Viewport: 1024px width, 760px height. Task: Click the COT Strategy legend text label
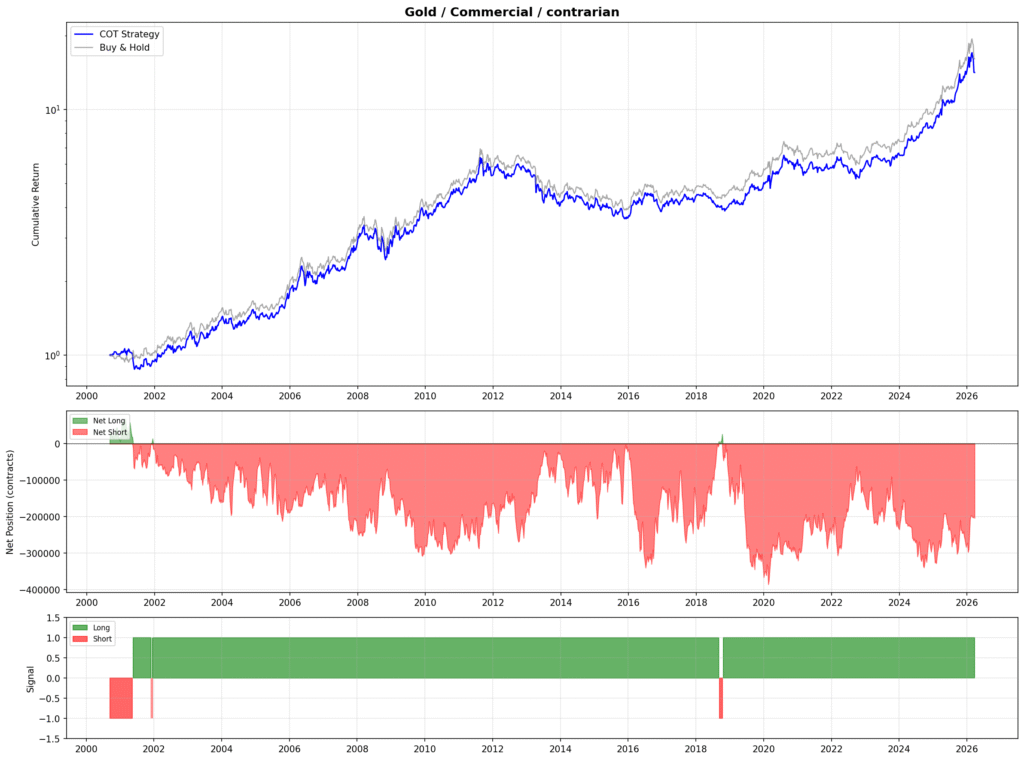[130, 34]
